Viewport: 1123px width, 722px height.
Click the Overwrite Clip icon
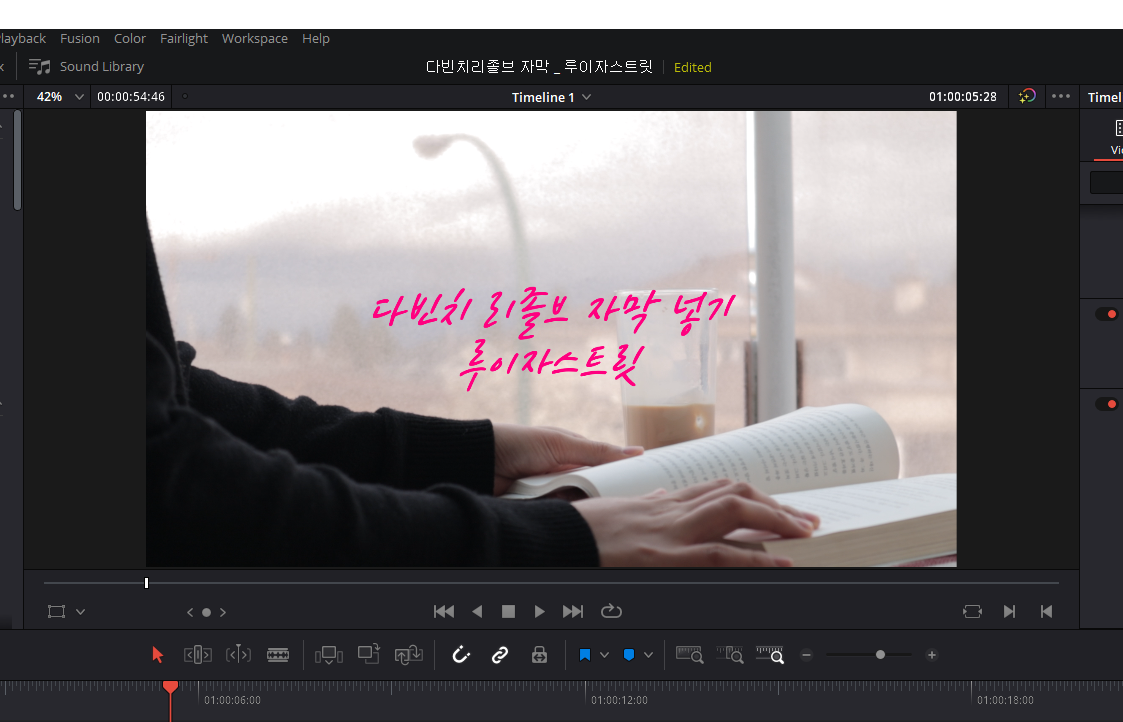pyautogui.click(x=369, y=655)
